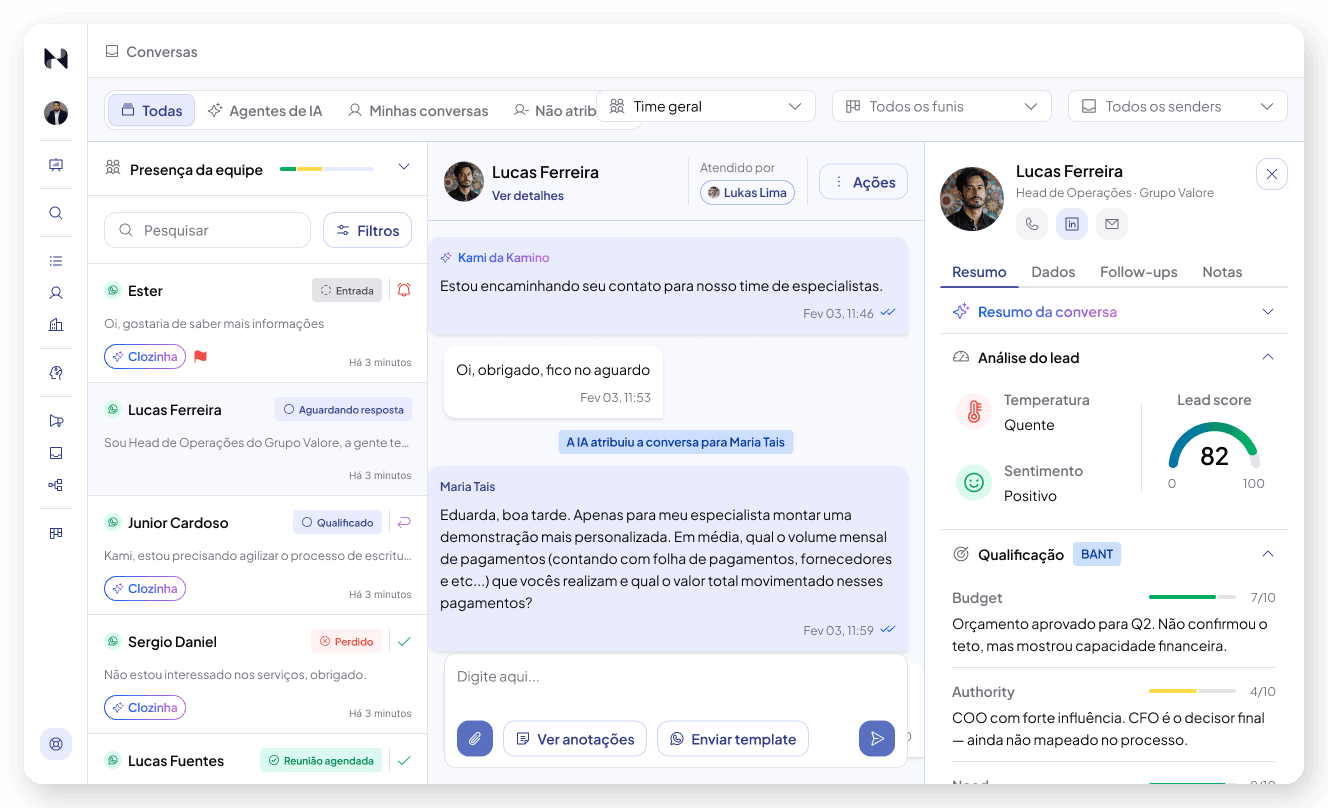Switch to Agentes de IA tab

pyautogui.click(x=265, y=111)
